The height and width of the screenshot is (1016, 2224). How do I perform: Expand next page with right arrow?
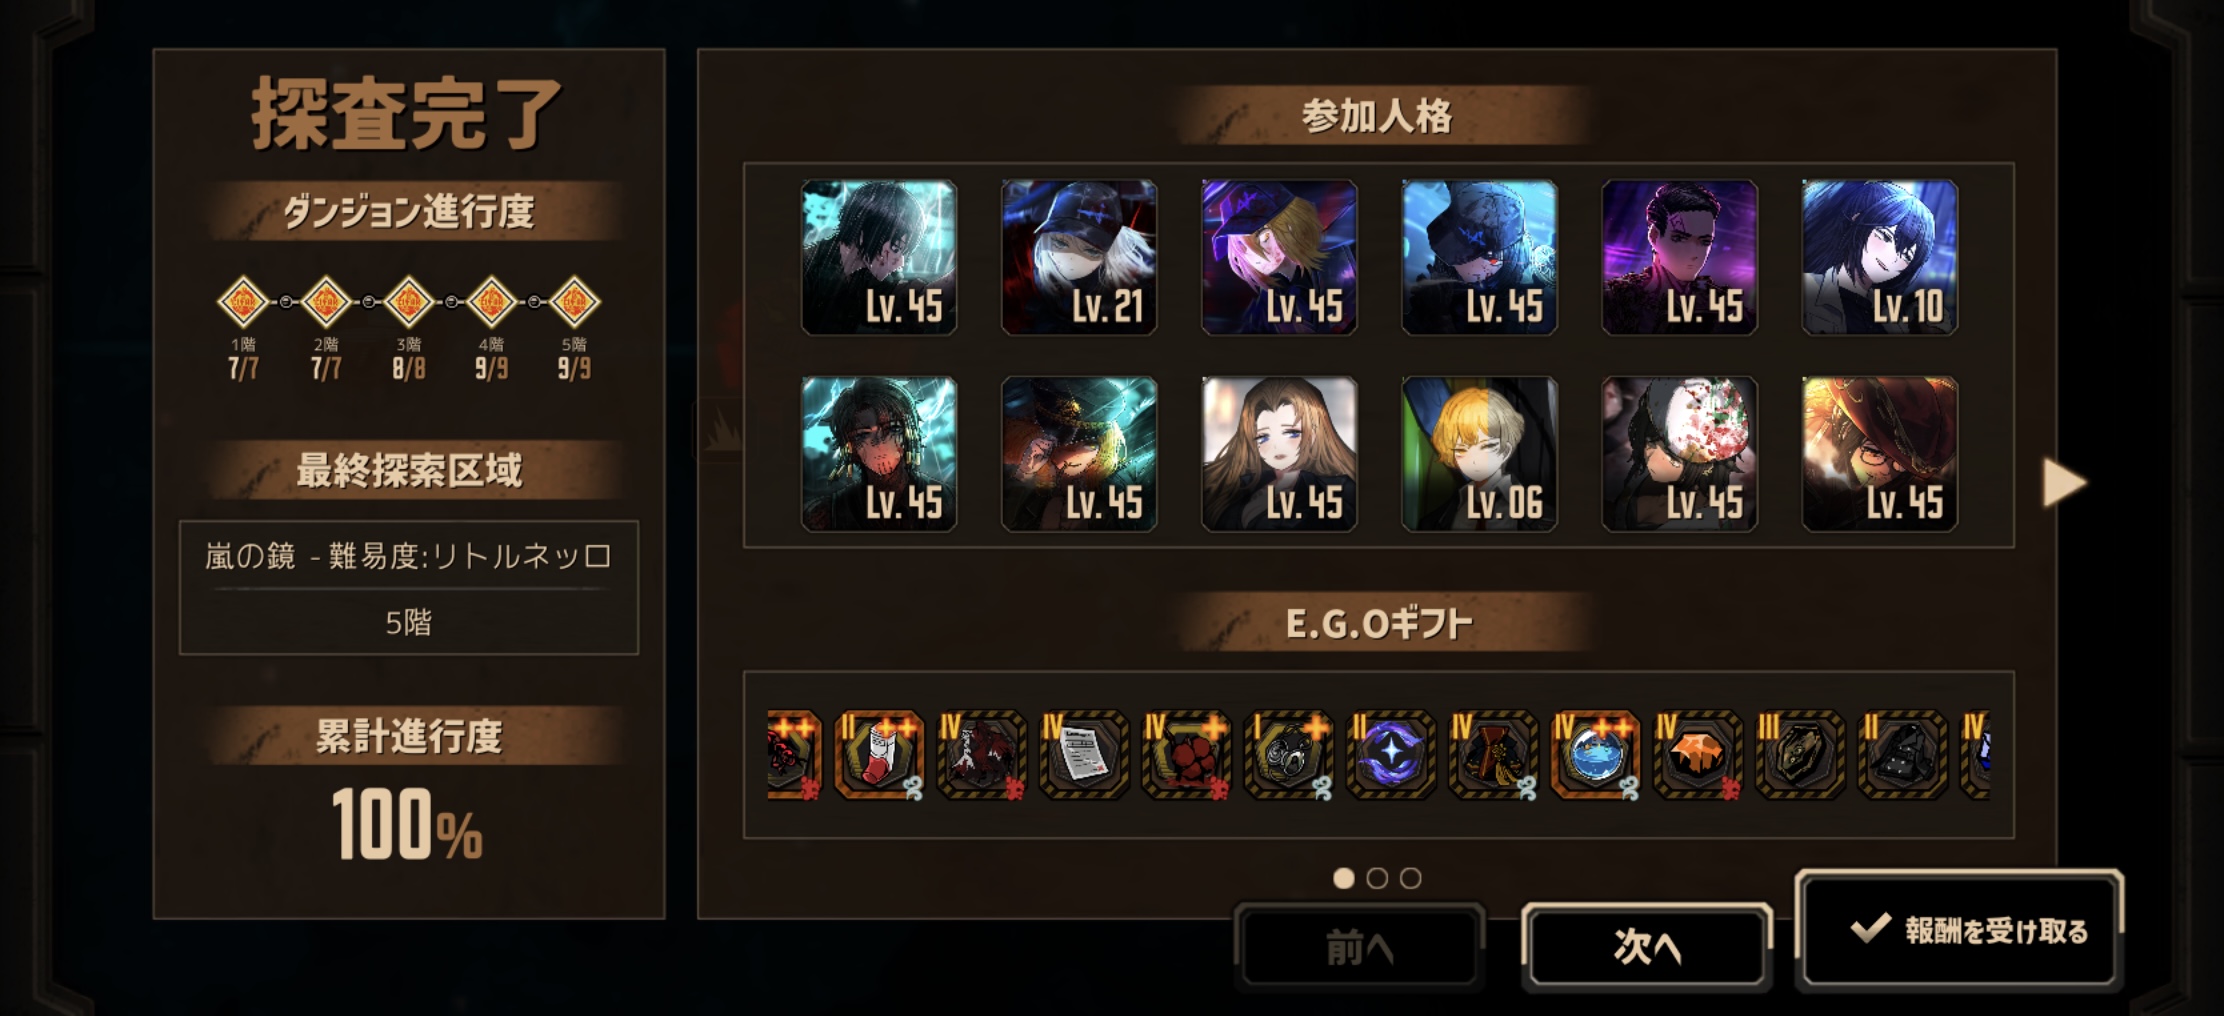2064,483
